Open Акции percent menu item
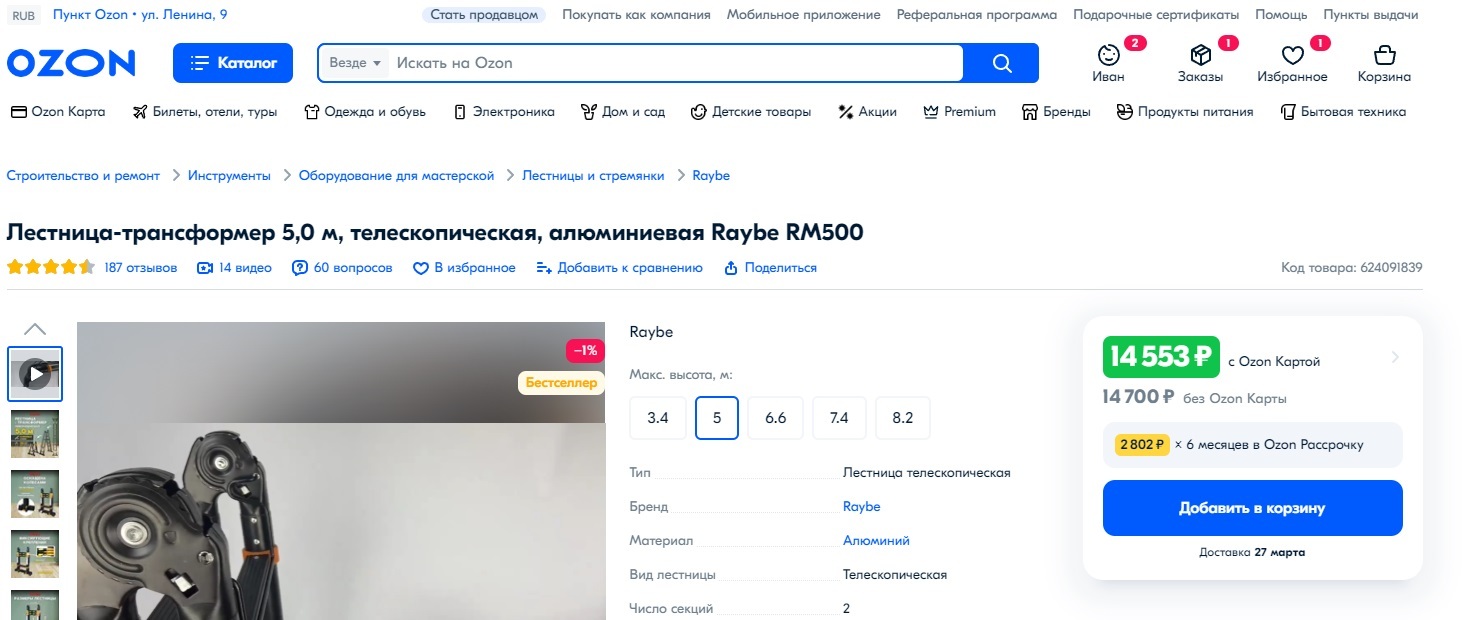 [867, 112]
